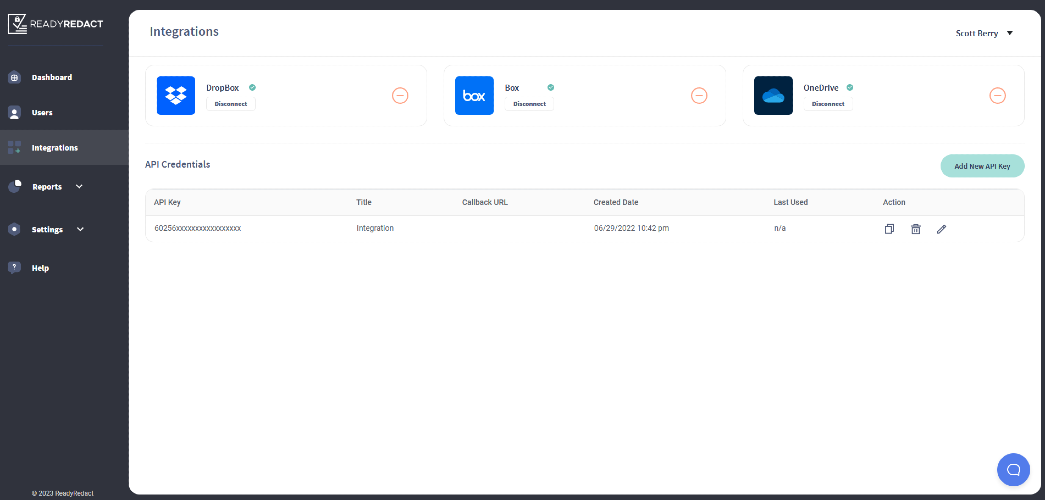
Task: Click the API Credentials heading
Action: tap(178, 164)
